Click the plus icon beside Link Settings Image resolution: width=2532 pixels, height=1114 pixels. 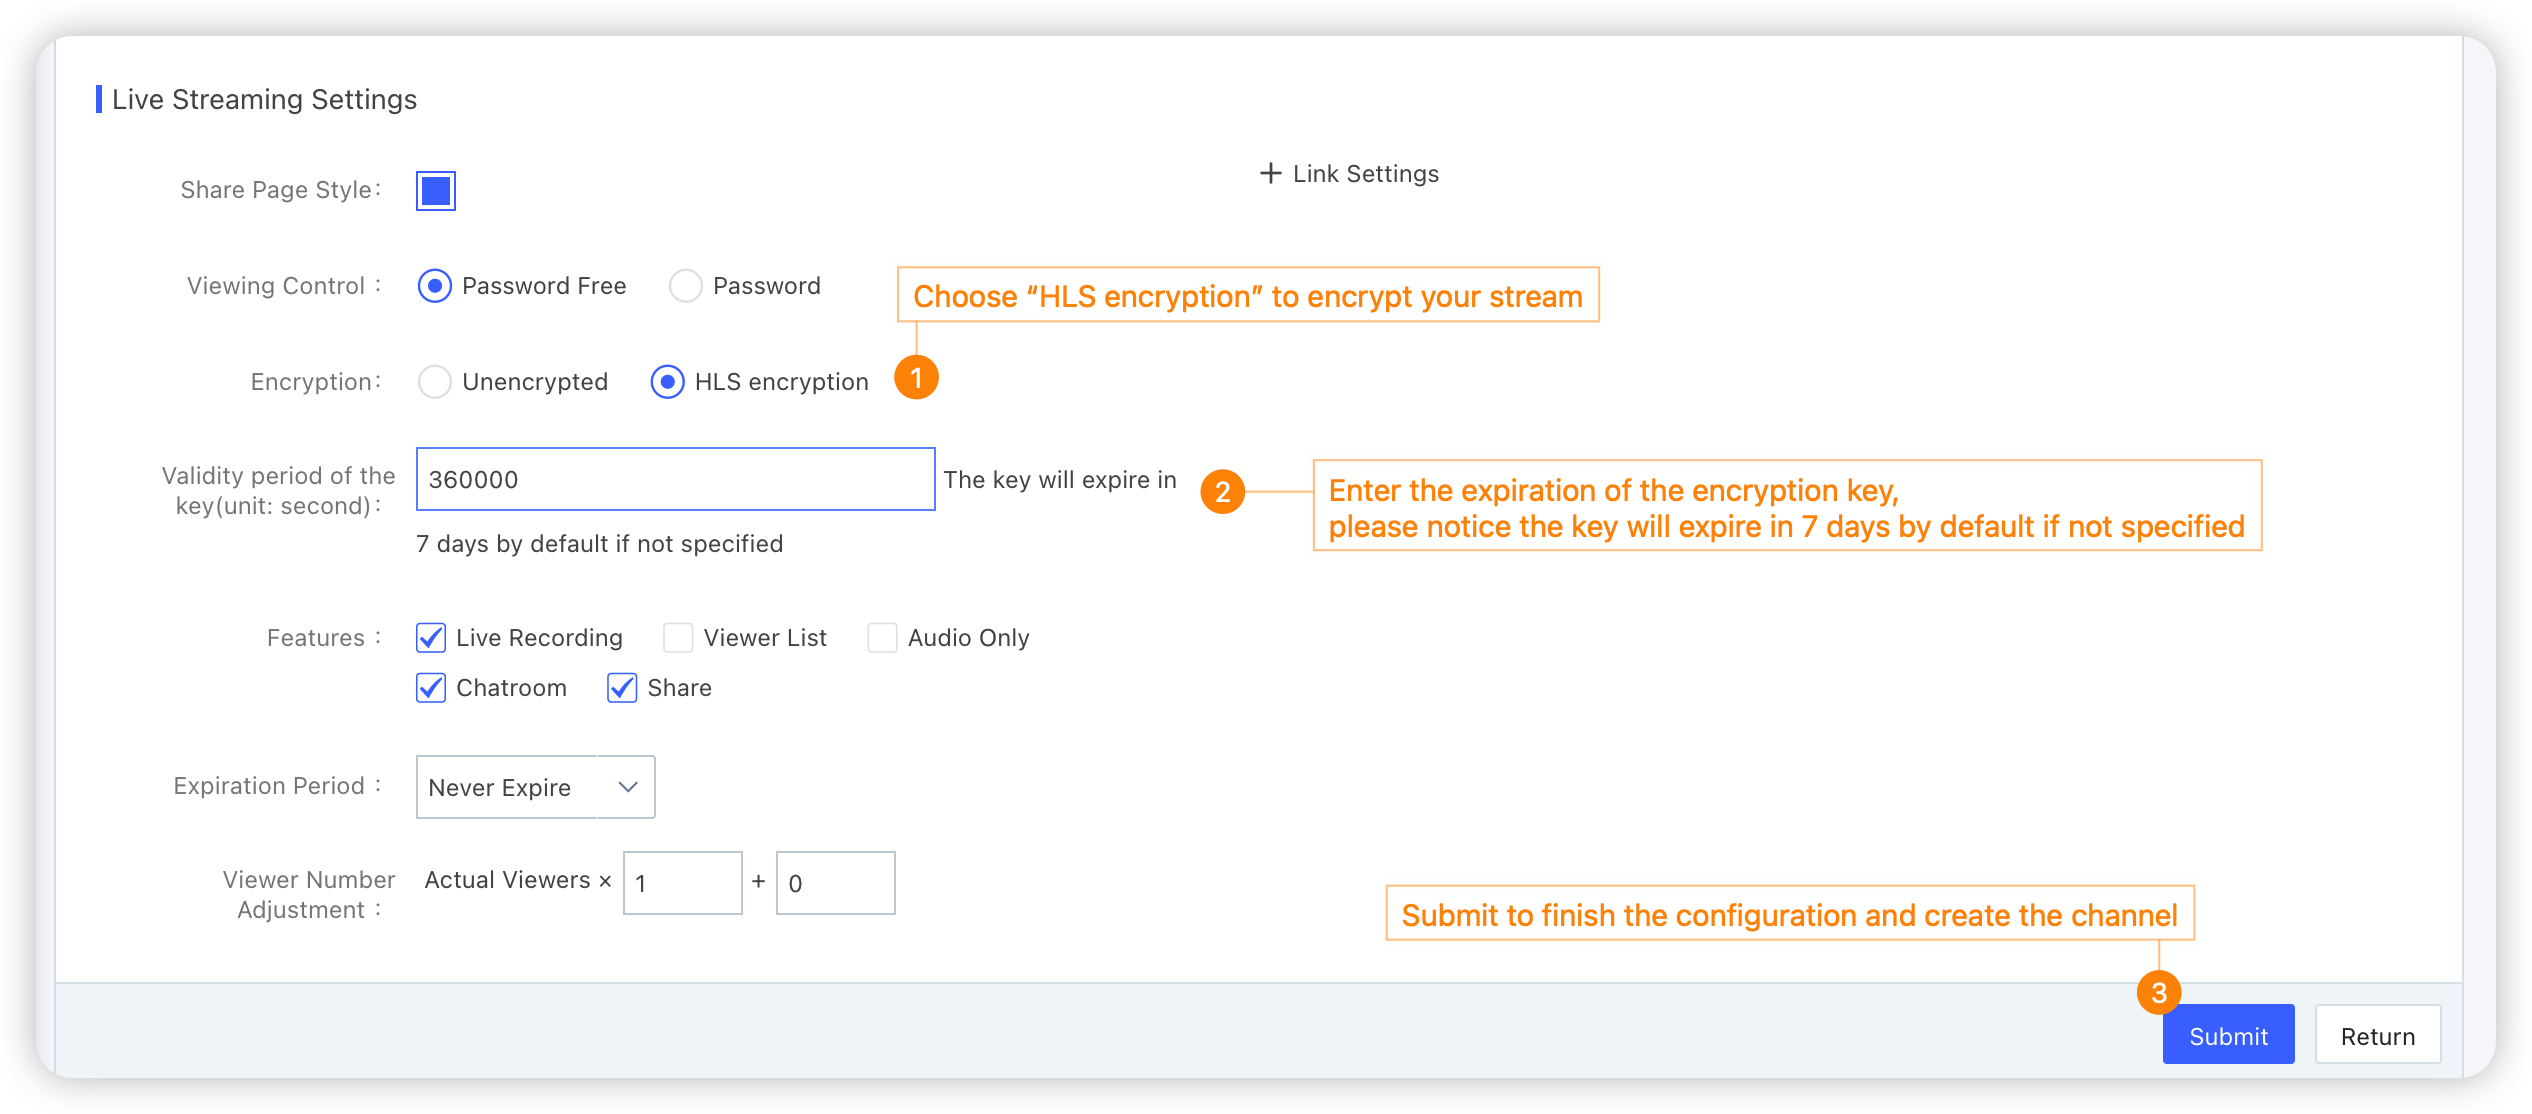pos(1270,173)
